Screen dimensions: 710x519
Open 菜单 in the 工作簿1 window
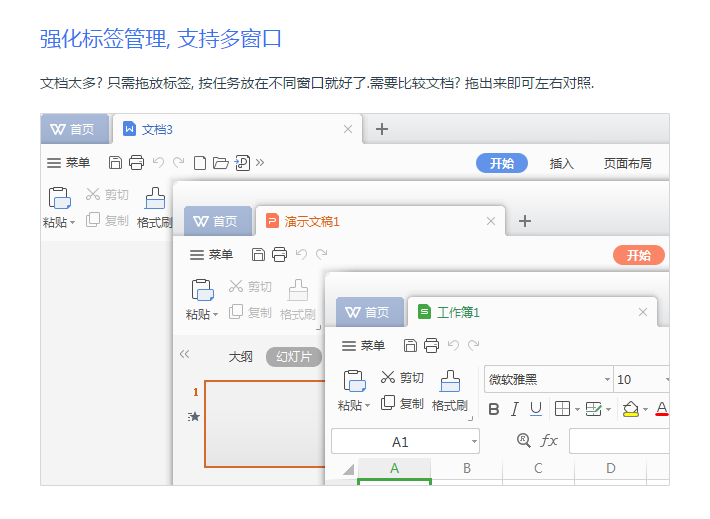(363, 346)
